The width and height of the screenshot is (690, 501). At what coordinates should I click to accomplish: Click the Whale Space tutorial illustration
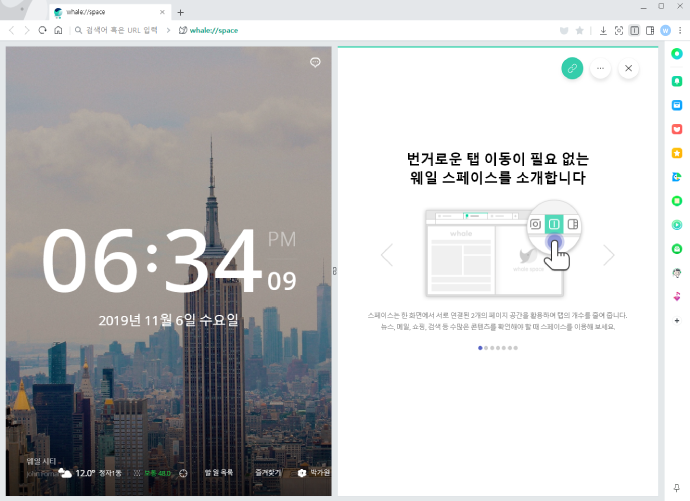pos(503,249)
